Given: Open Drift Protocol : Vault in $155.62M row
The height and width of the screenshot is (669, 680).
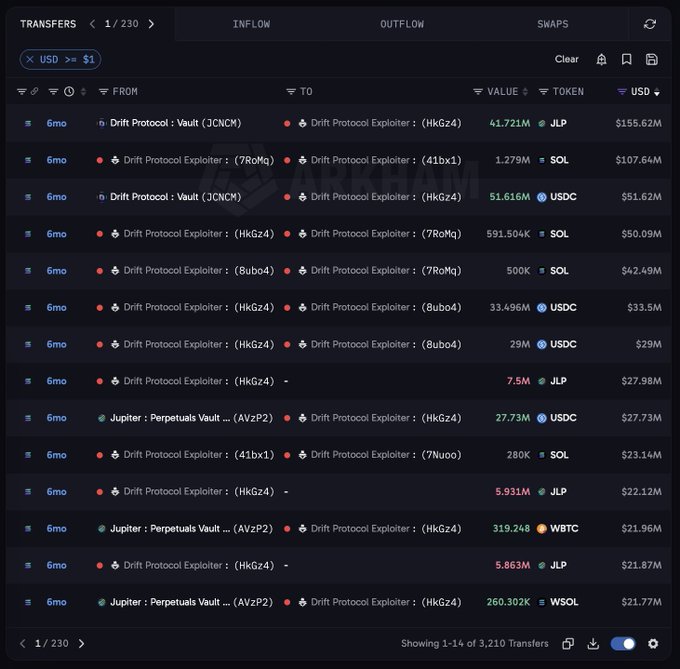Looking at the screenshot, I should click(175, 123).
